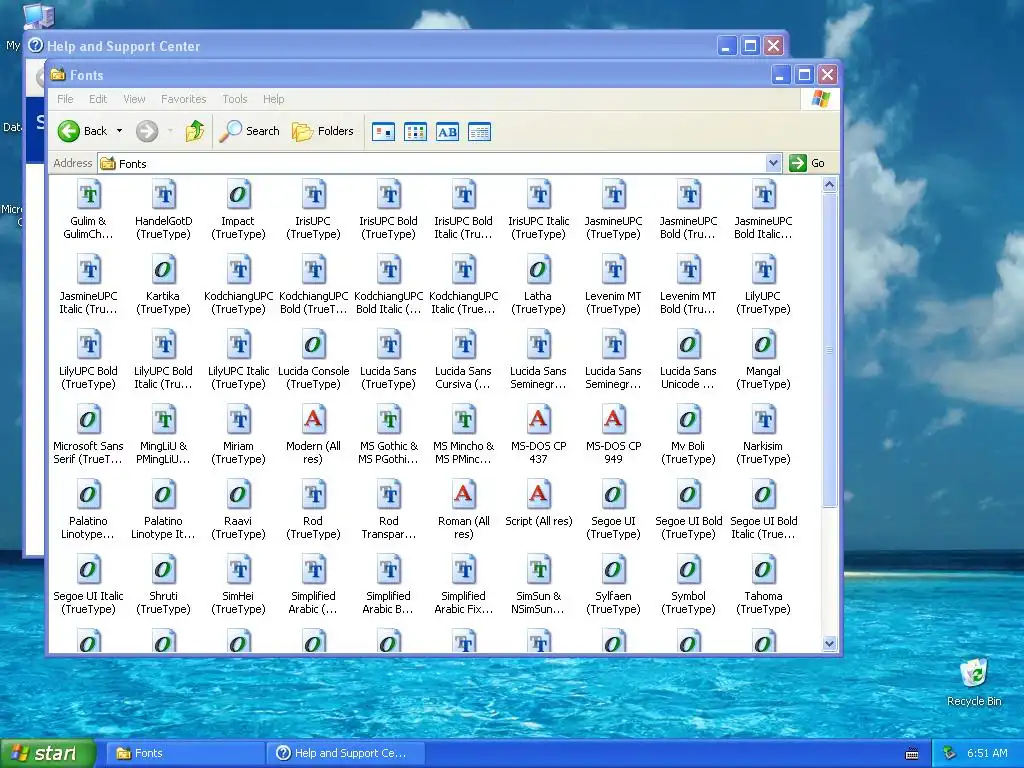Click the Go button
This screenshot has height=768, width=1024.
807,163
